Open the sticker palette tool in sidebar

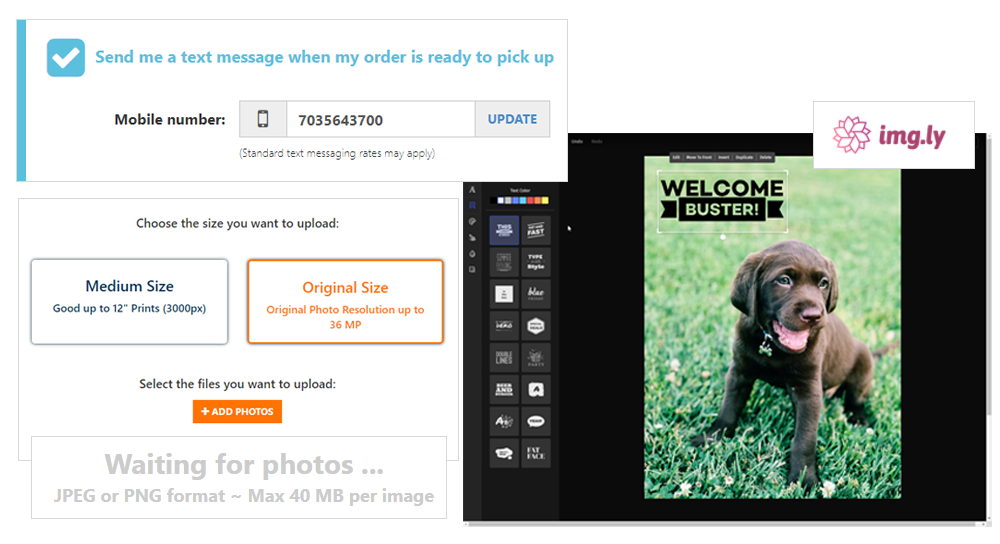(472, 221)
